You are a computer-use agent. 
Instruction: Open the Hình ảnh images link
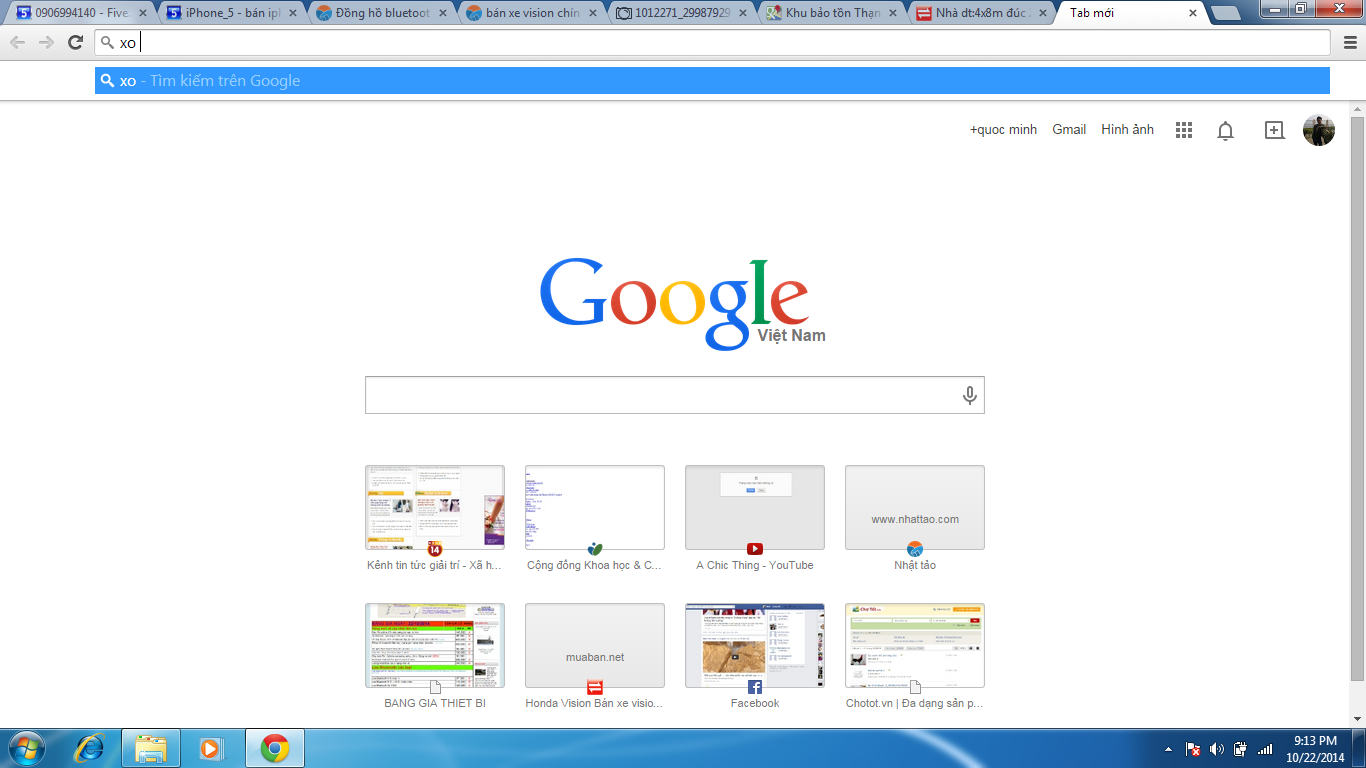1127,130
